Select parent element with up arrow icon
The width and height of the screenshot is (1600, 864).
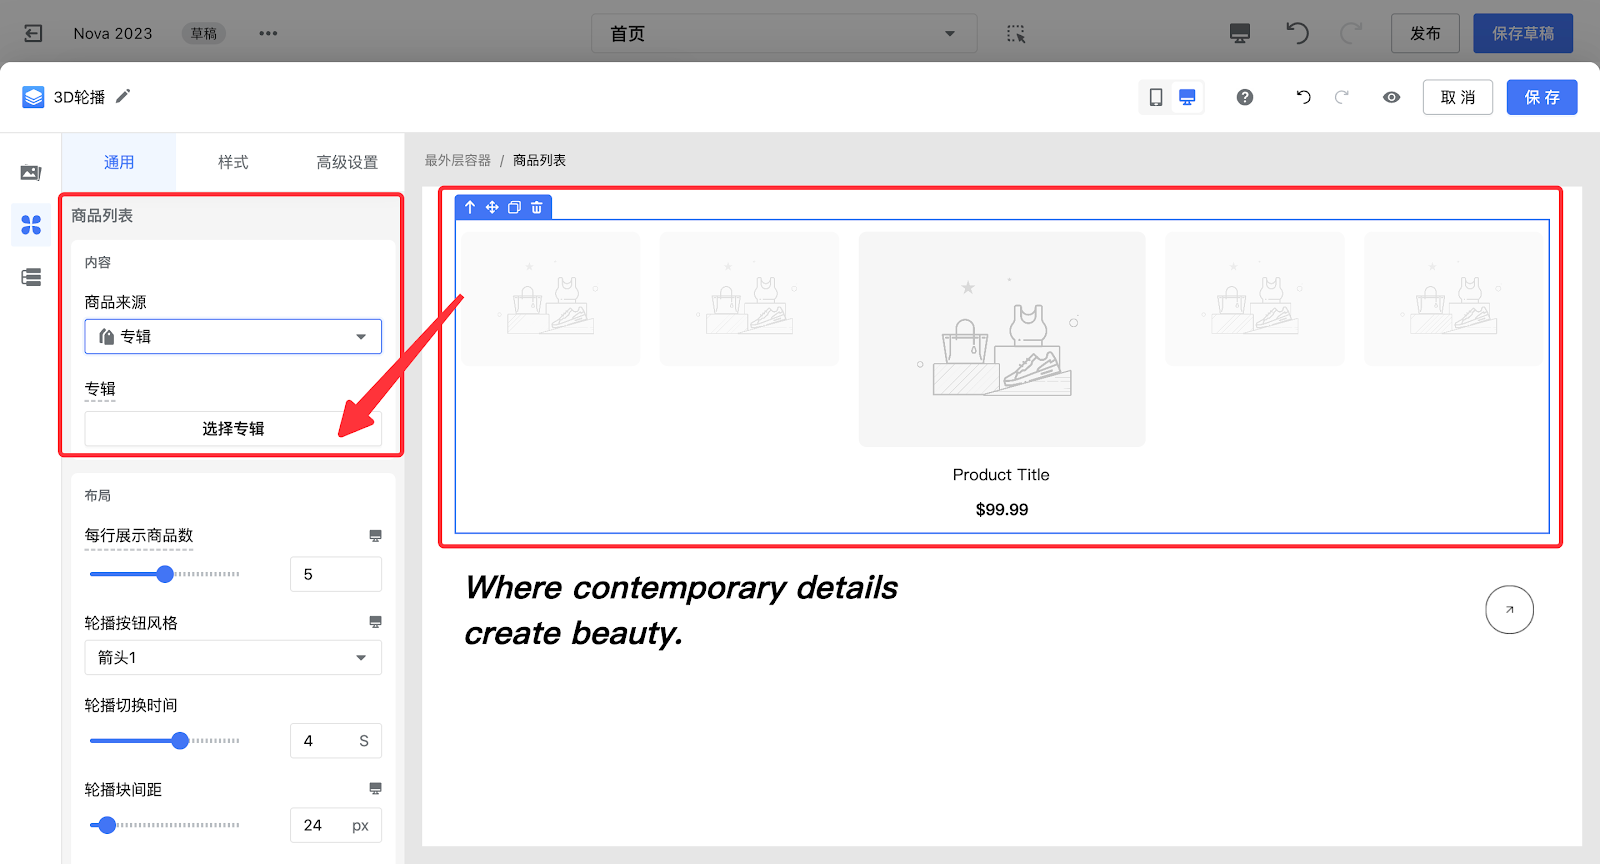click(x=470, y=207)
